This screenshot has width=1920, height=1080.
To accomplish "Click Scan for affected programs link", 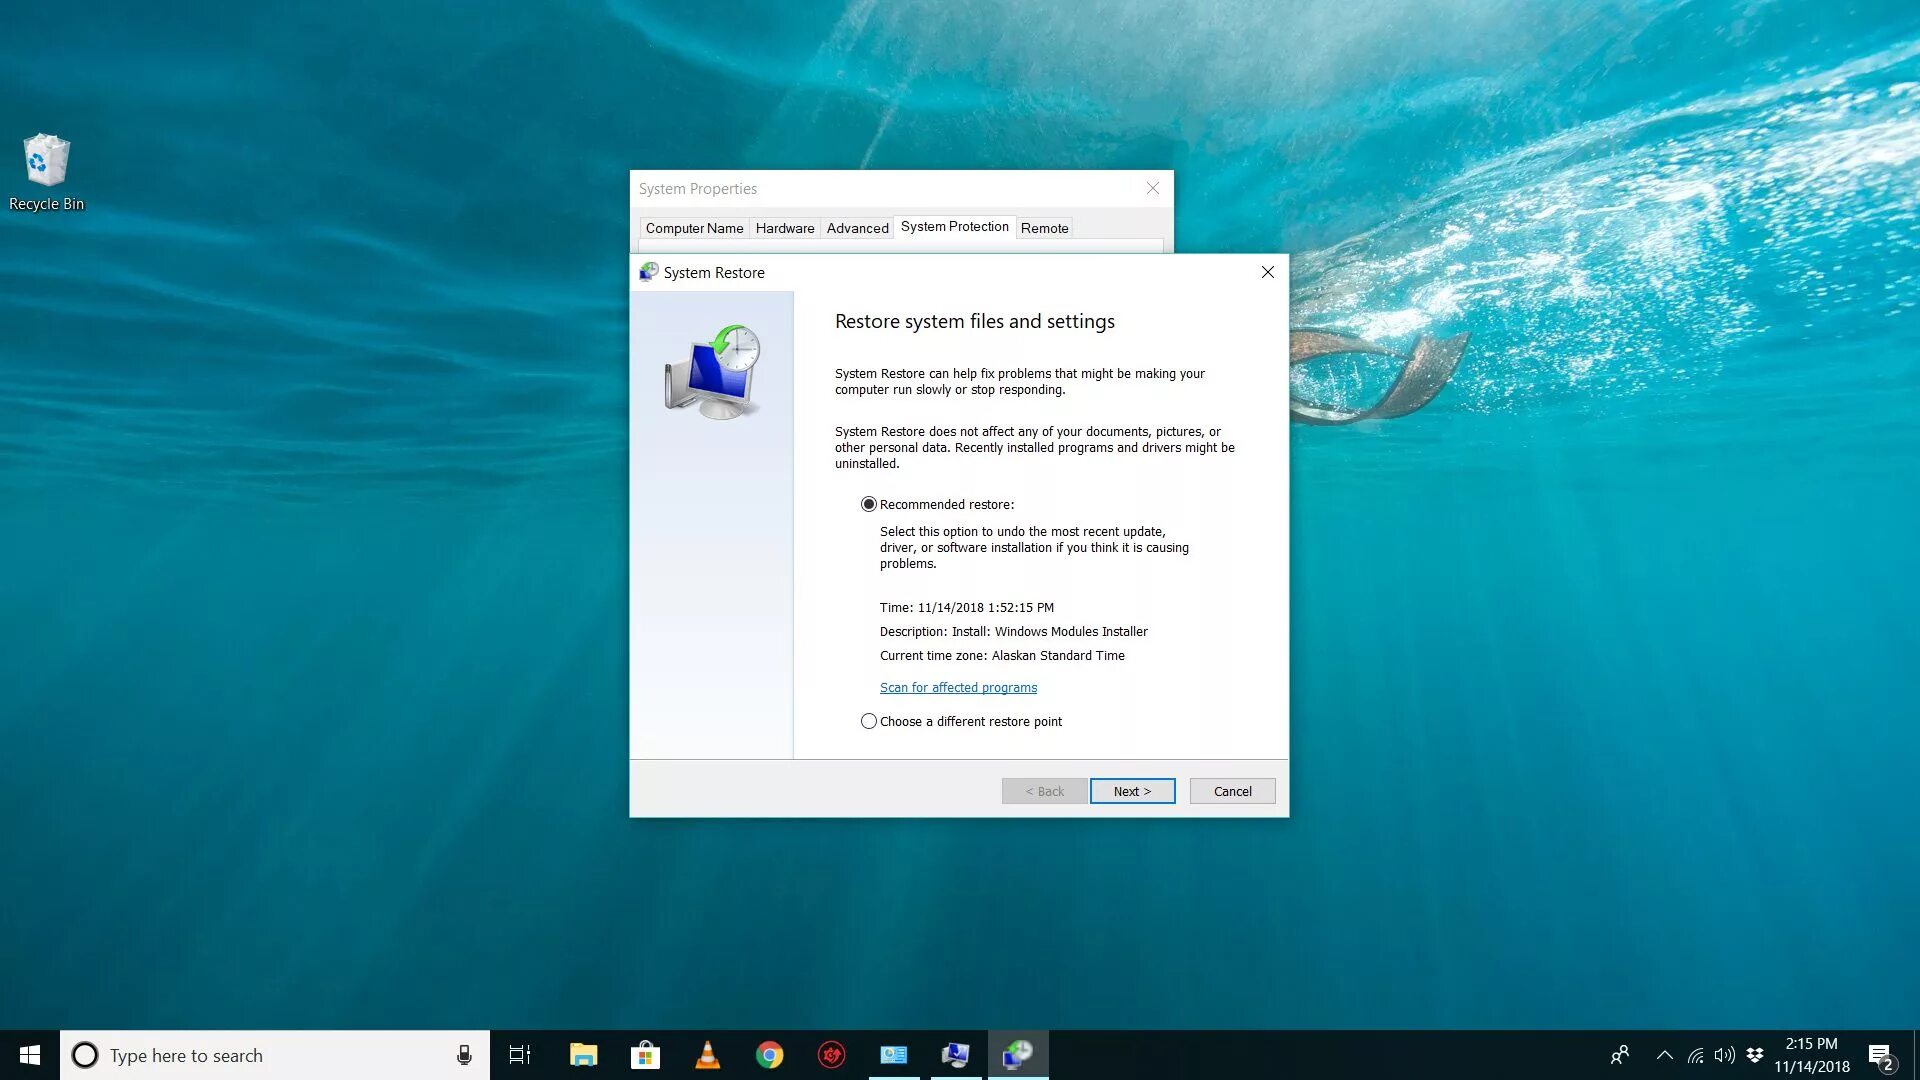I will (958, 688).
